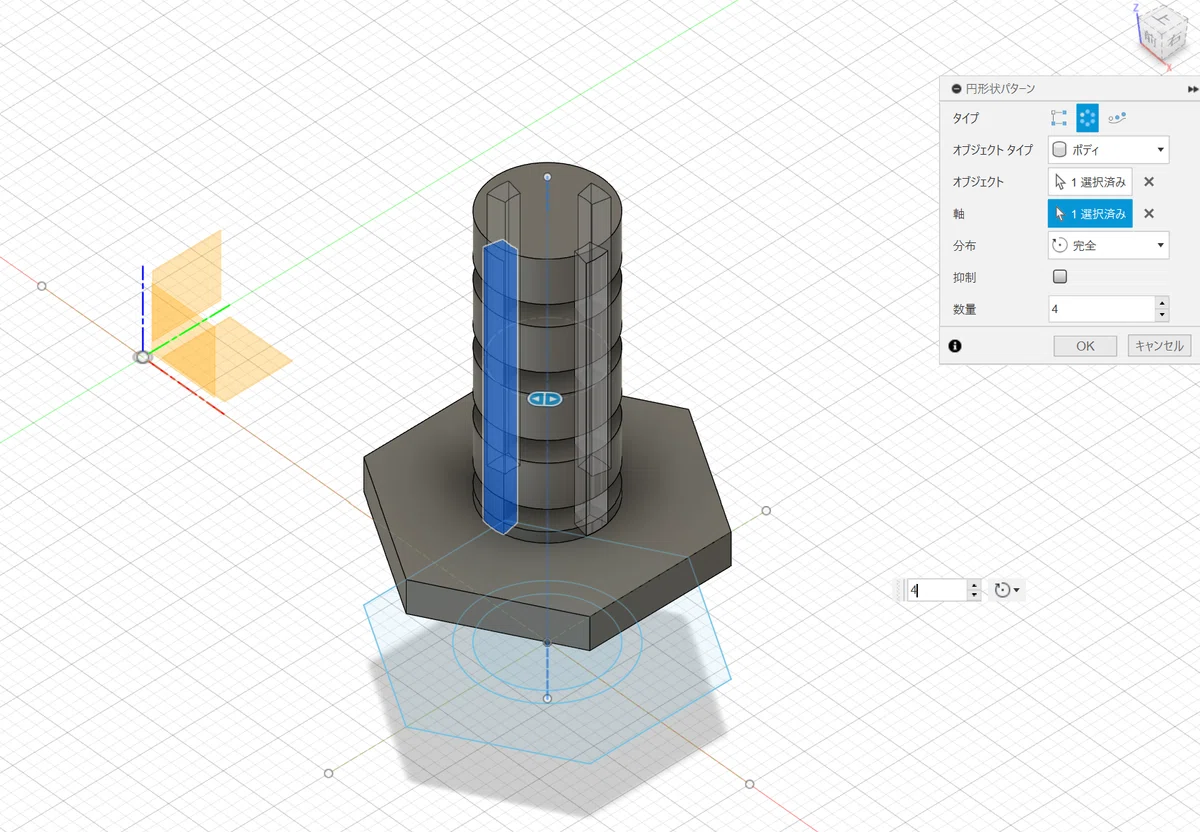Cancel pattern with キャンセル button
1200x832 pixels.
1159,346
